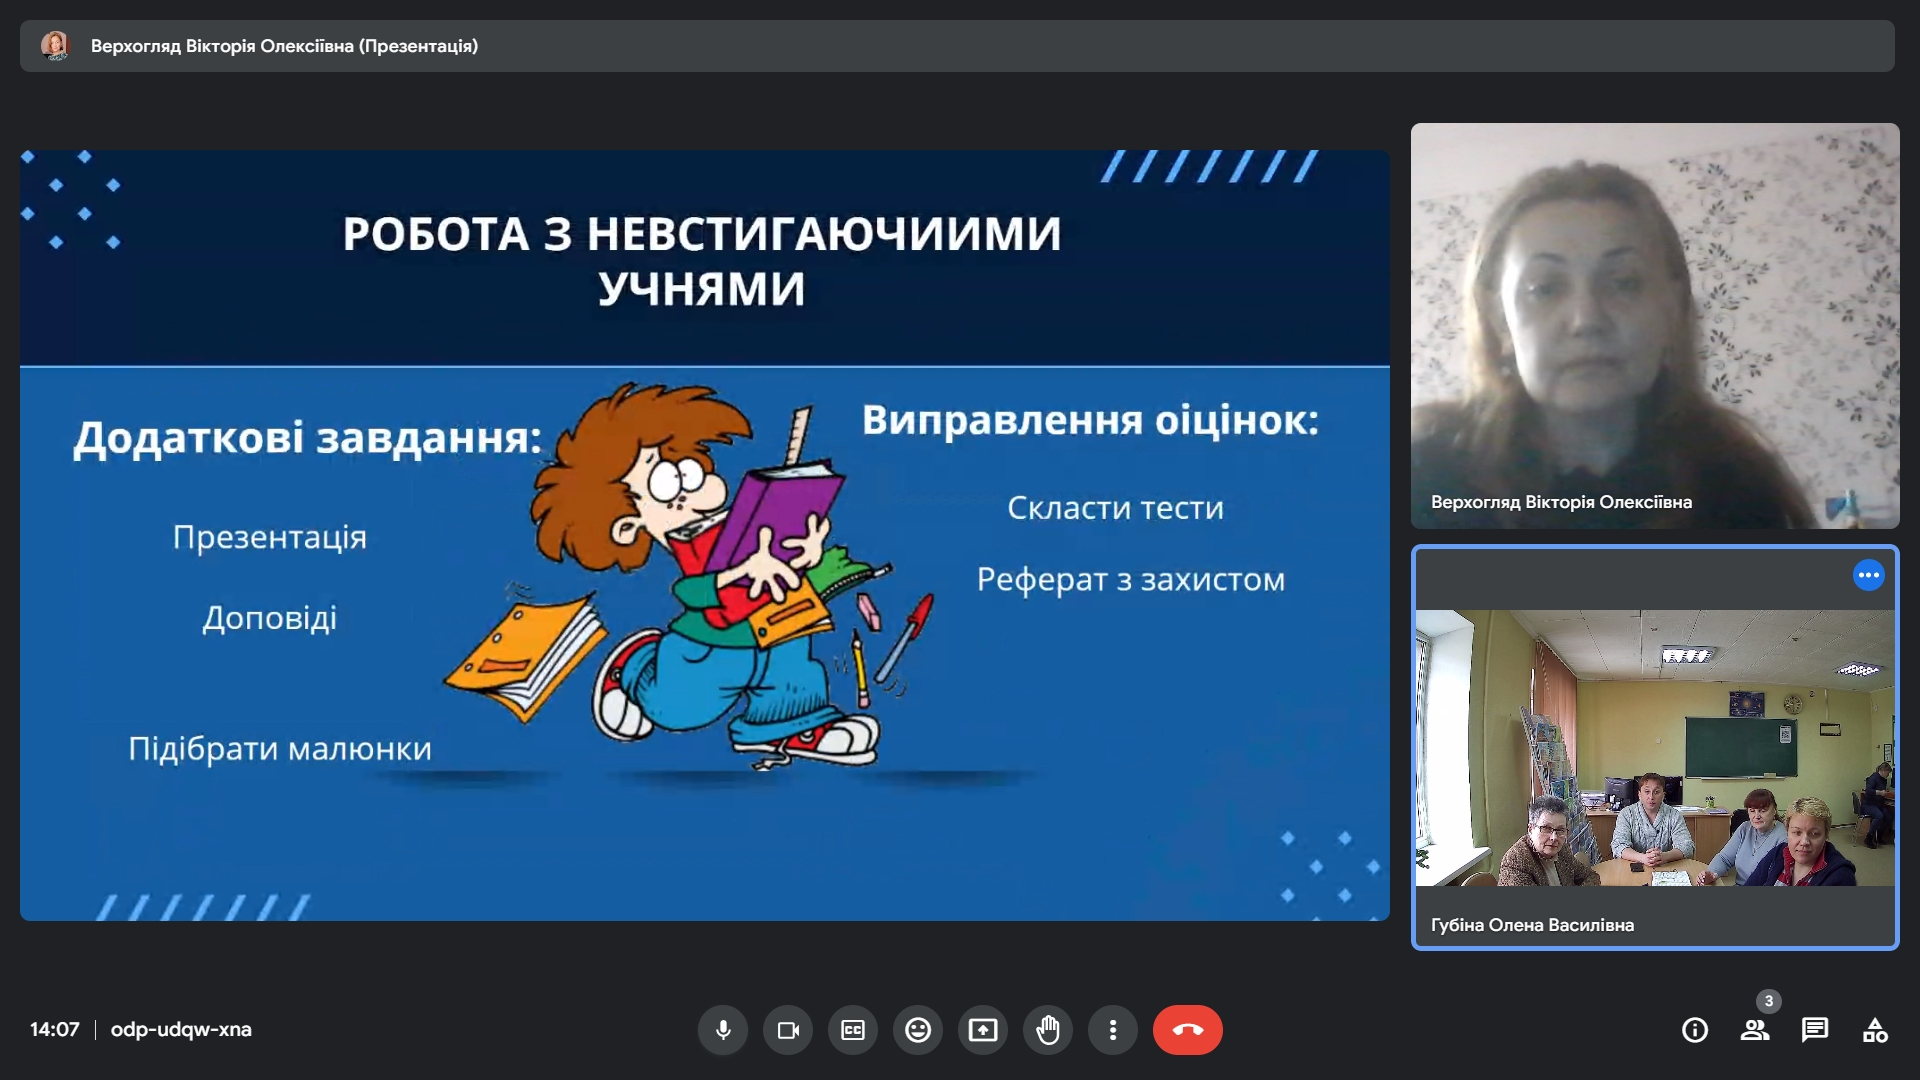Click the 'Презентація' item on slide
This screenshot has width=1920, height=1080.
tap(270, 538)
